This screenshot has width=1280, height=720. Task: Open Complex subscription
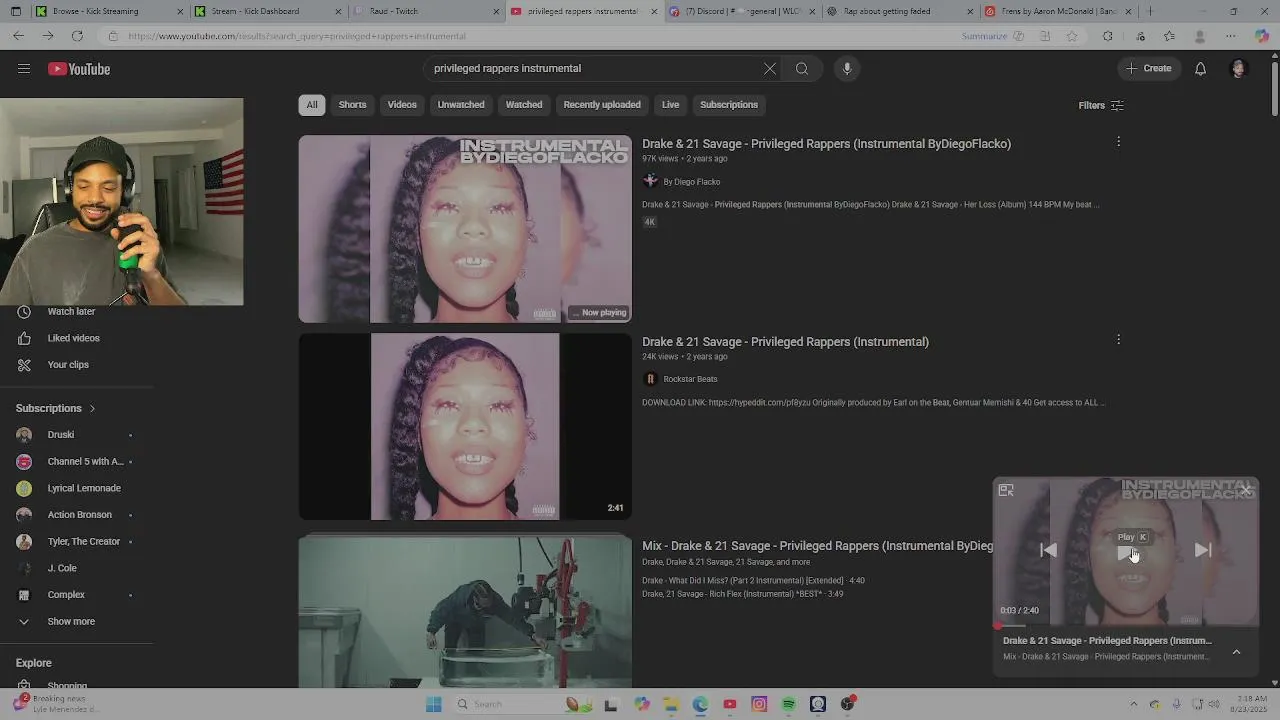66,595
